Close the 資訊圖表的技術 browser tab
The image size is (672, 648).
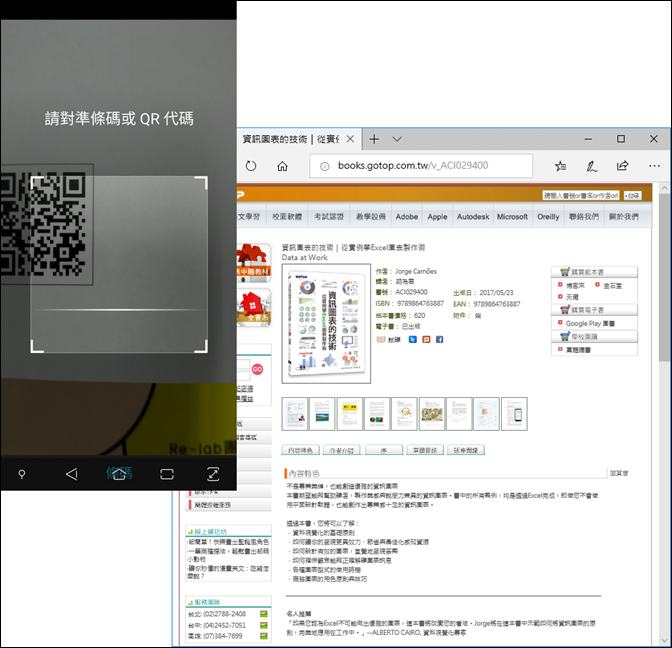pyautogui.click(x=350, y=139)
